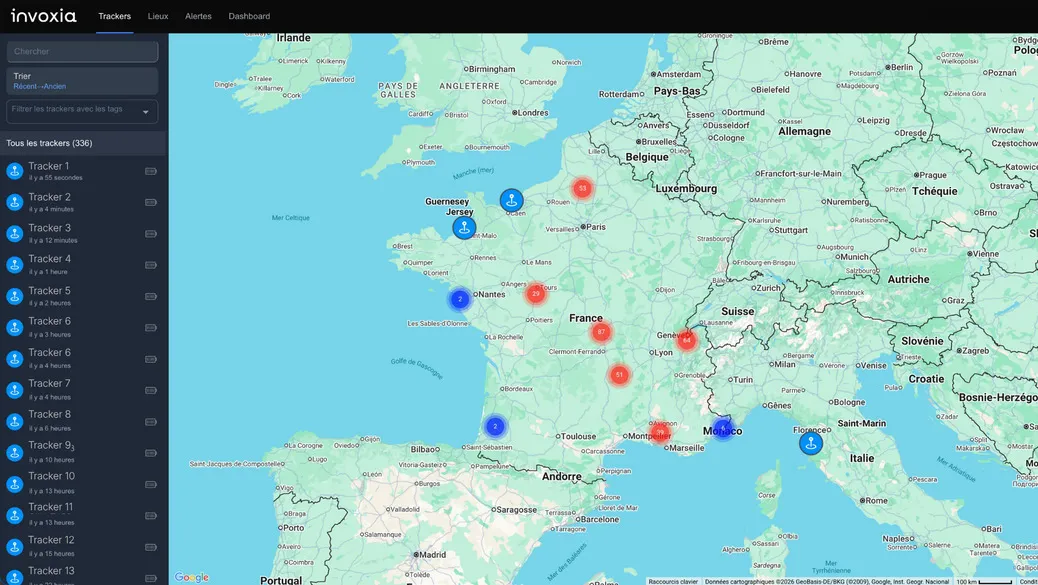Check the Tracker 1 battery icon
The width and height of the screenshot is (1038, 585).
[x=151, y=171]
